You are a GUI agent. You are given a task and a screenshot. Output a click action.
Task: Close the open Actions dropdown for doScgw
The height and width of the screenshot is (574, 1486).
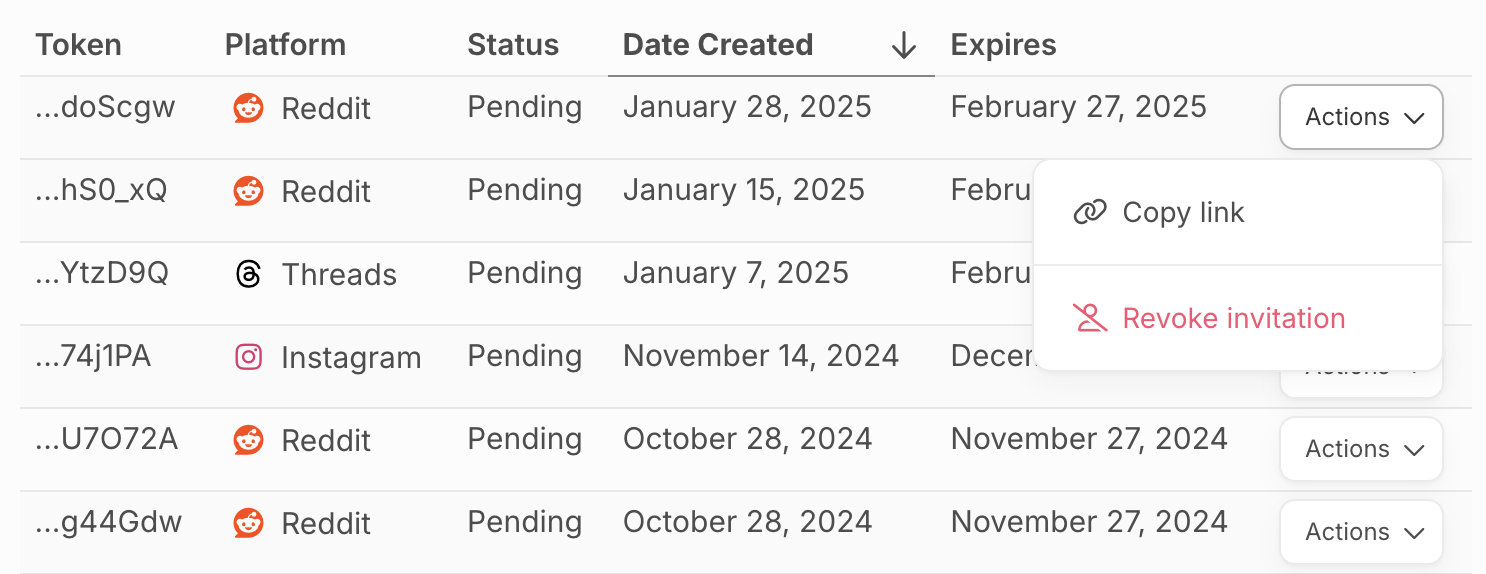click(x=1360, y=117)
